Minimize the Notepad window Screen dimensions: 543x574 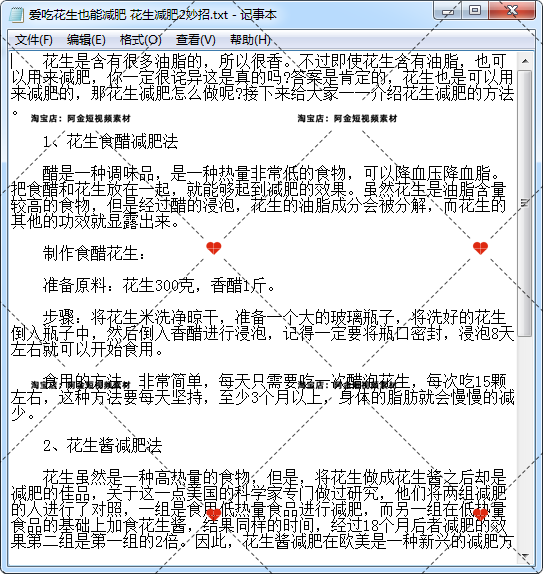pyautogui.click(x=448, y=11)
